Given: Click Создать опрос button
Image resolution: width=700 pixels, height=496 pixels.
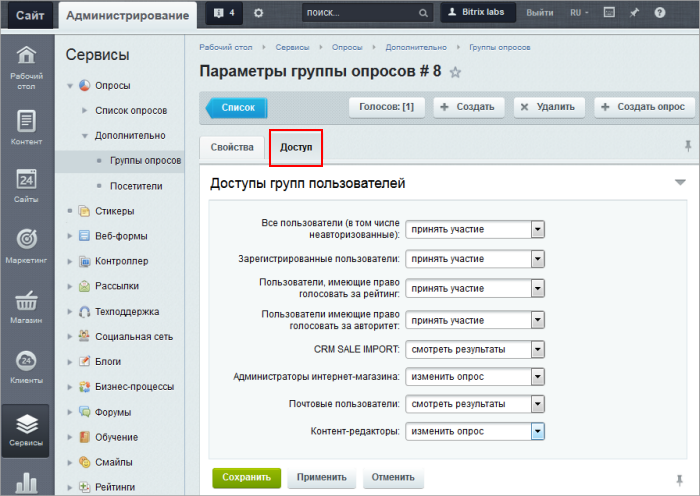Looking at the screenshot, I should point(644,107).
